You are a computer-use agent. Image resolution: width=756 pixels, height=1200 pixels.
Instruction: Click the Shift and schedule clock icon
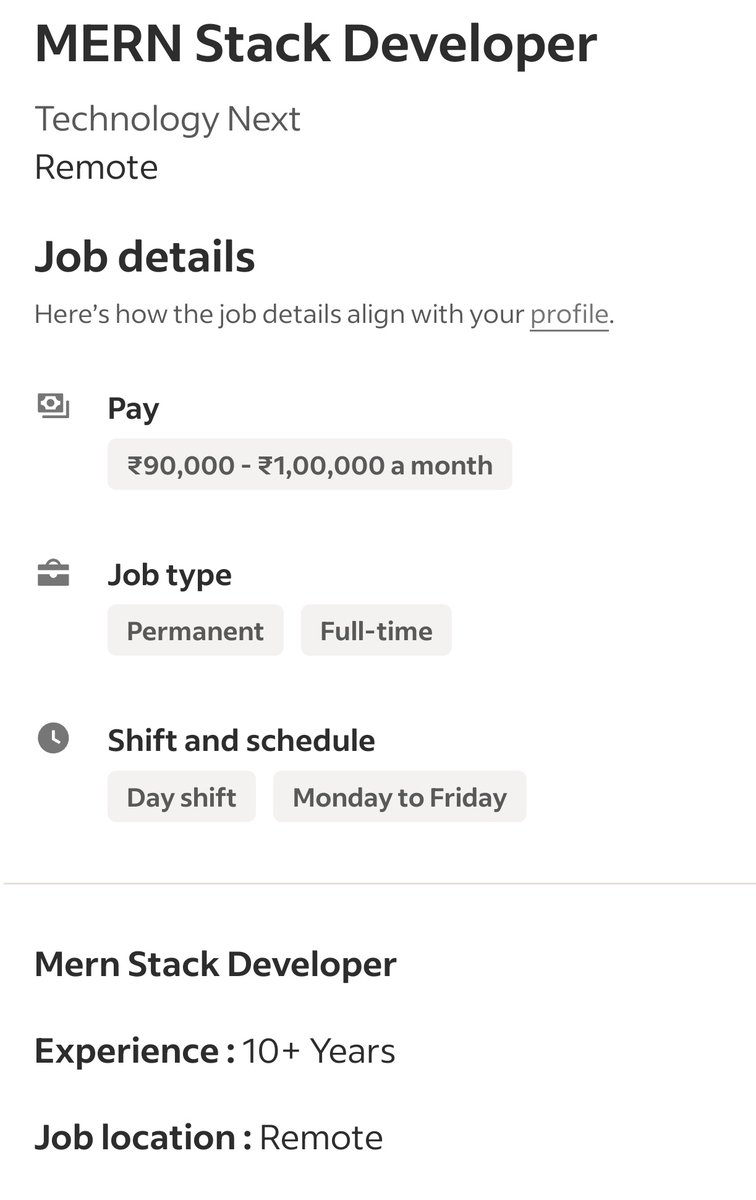53,739
